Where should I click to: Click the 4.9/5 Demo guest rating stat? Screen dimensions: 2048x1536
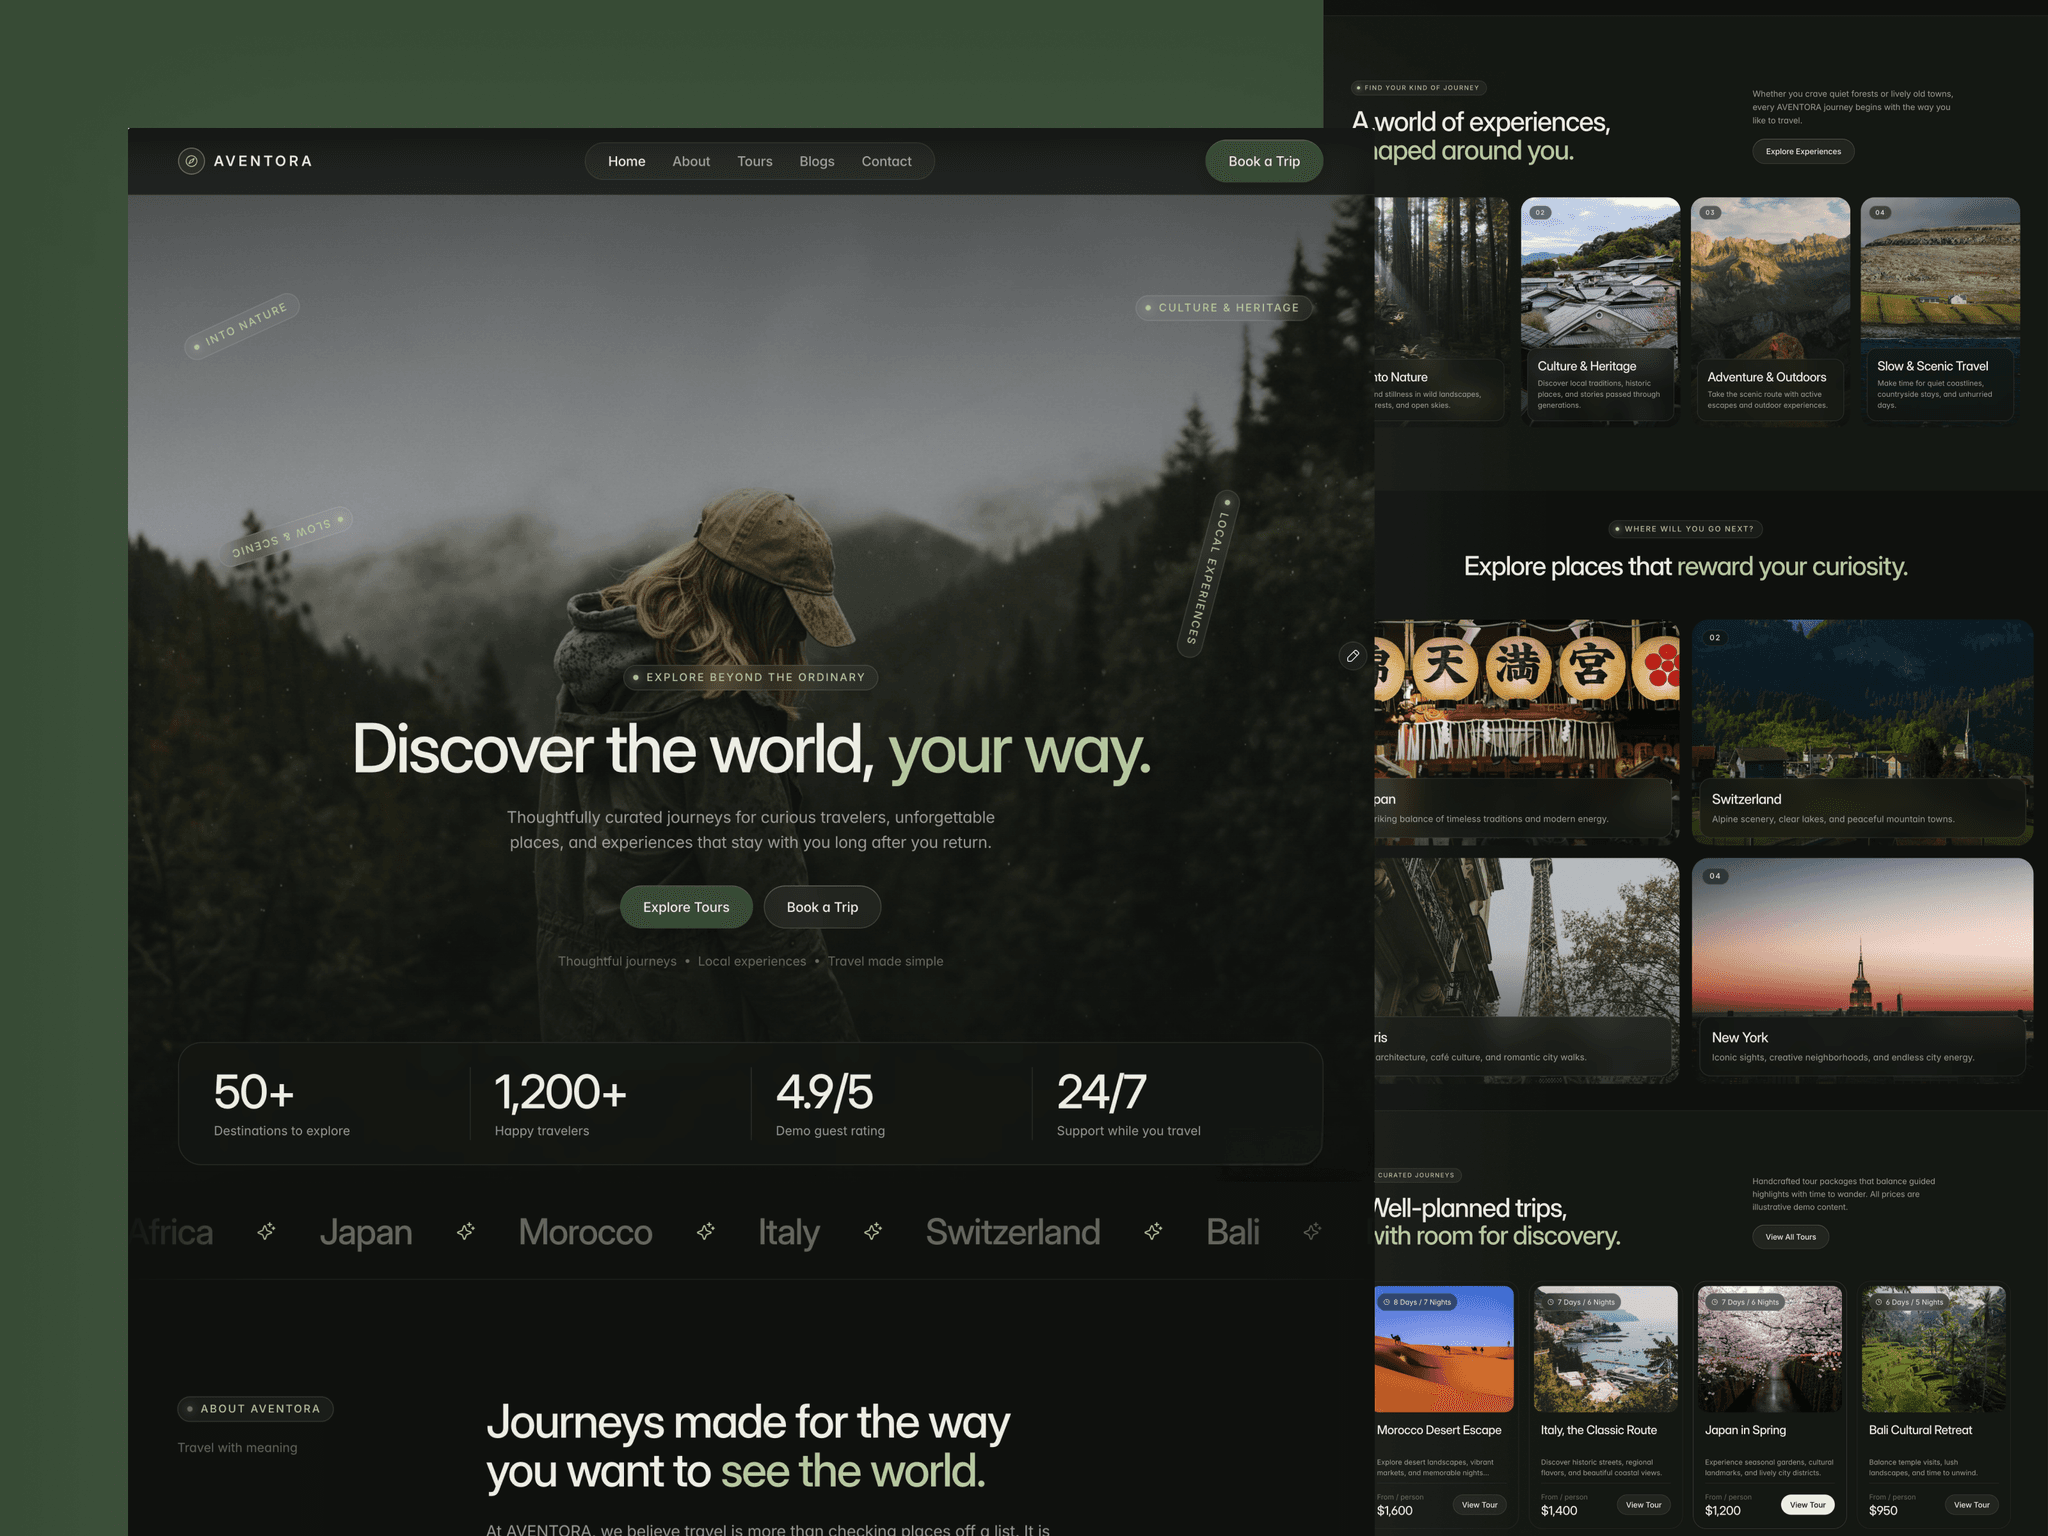830,1104
